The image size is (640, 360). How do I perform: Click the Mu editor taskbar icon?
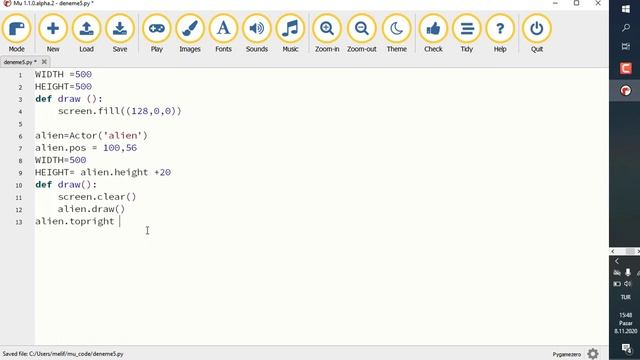625,91
